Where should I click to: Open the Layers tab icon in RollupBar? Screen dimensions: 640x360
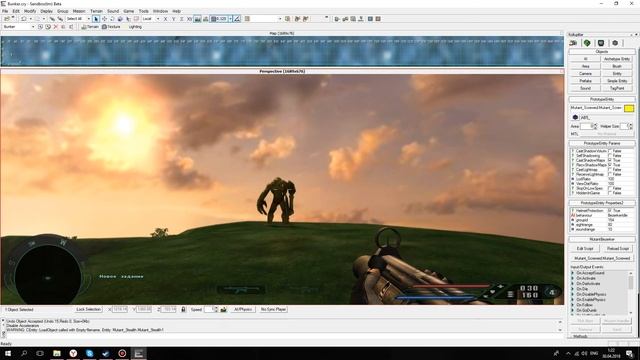(615, 43)
